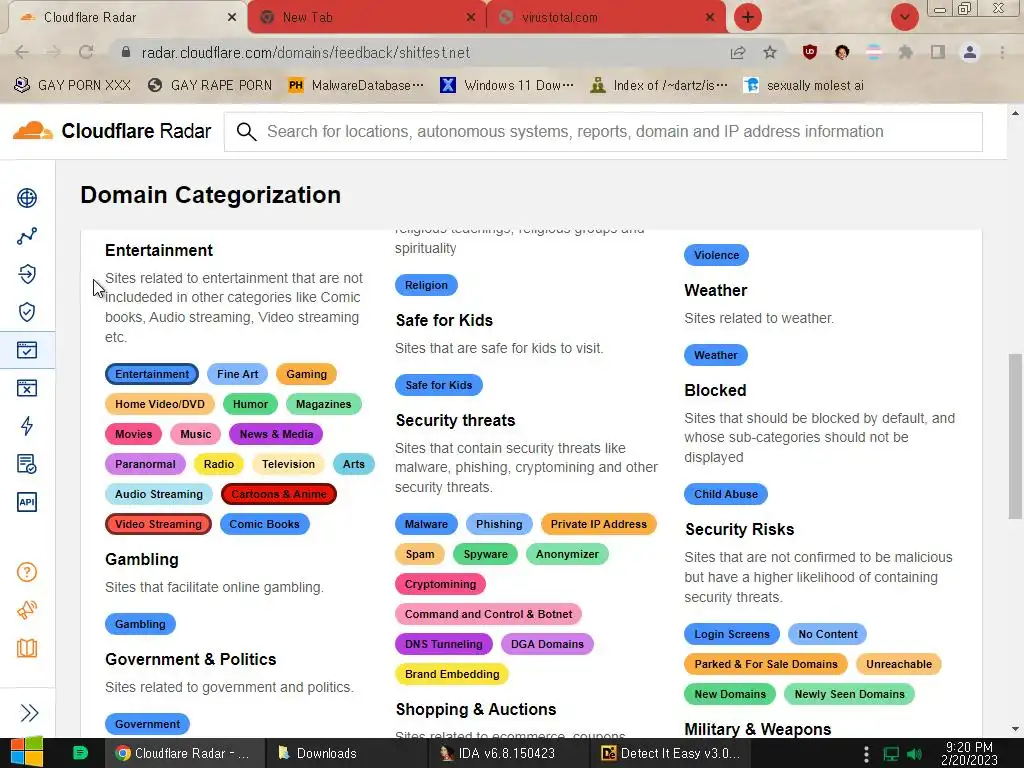Open uBlock Origin extension icon
The image size is (1024, 768).
810,52
